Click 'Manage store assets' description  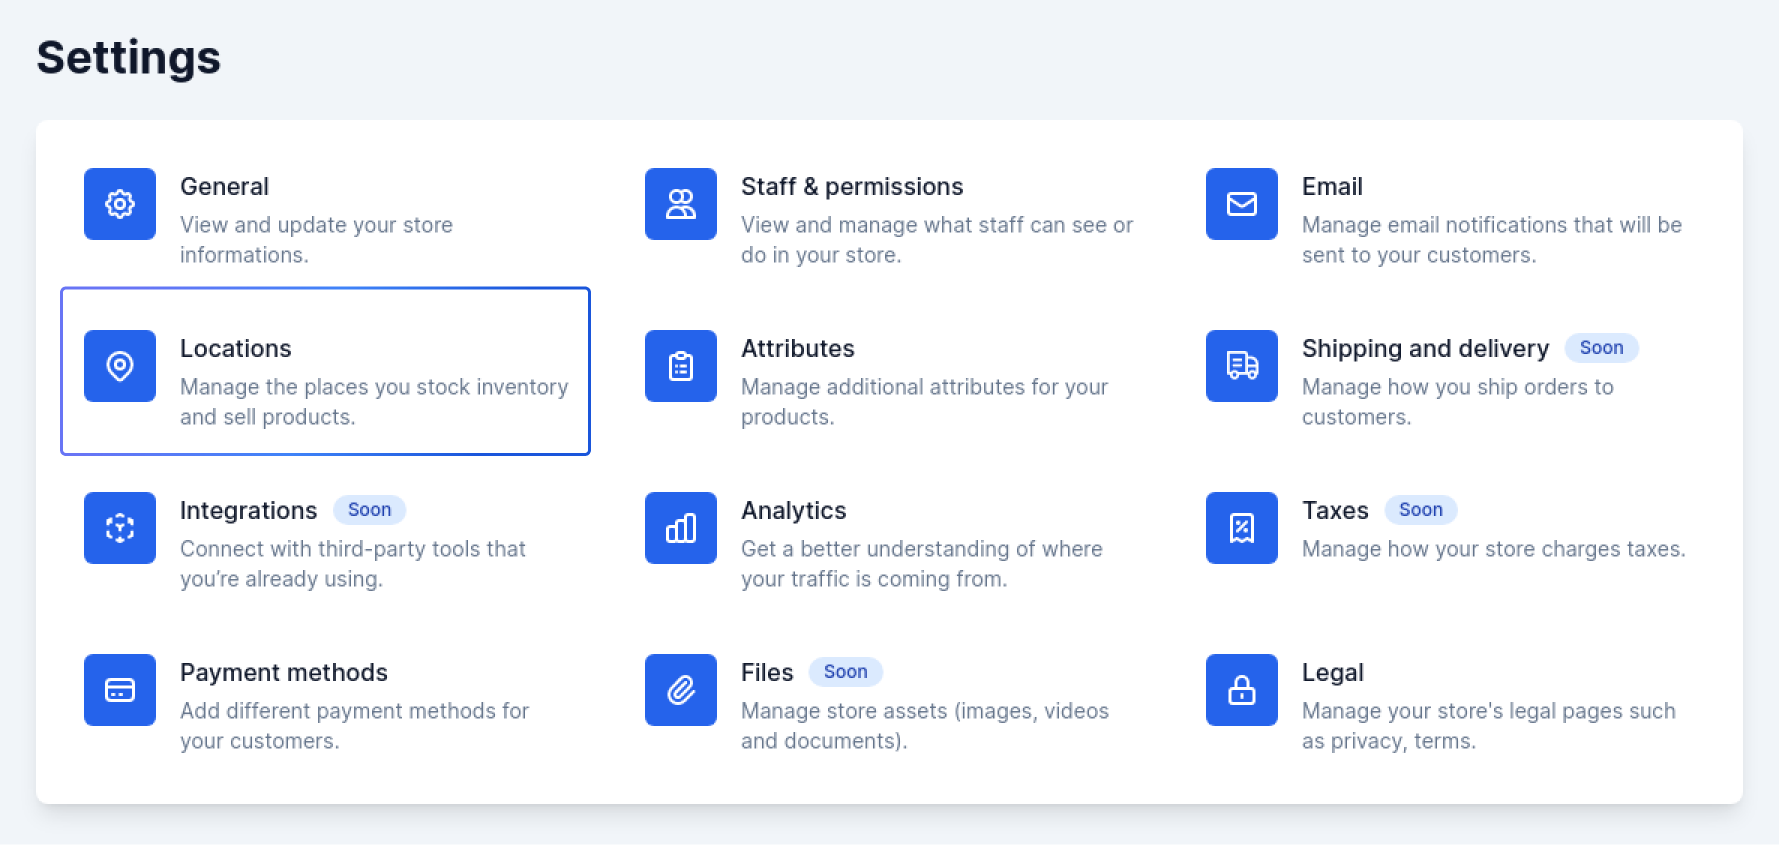tap(925, 726)
